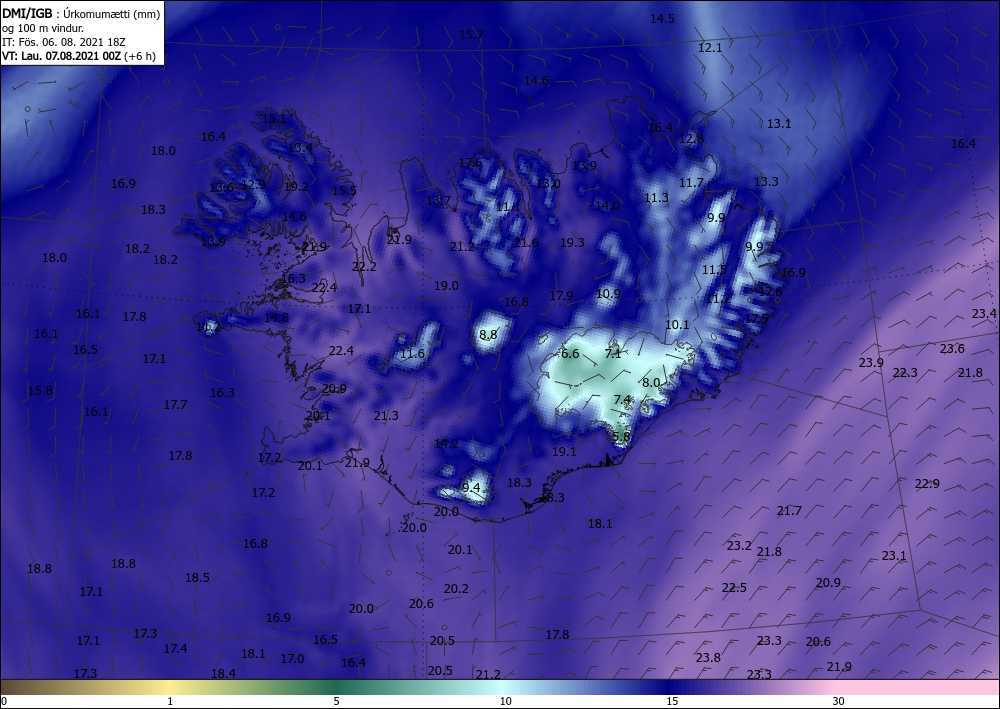
Task: Click the 16.2 value at Snæfellsnes tip
Action: coord(208,327)
